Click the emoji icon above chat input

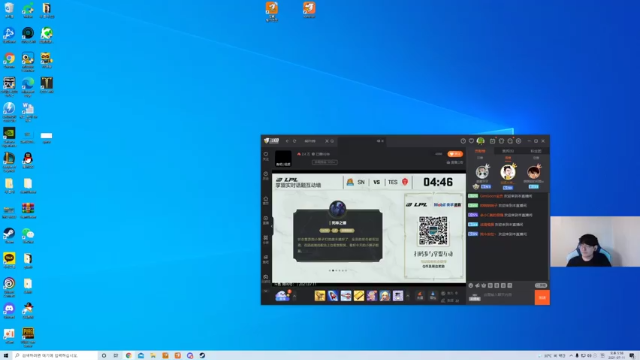(471, 285)
